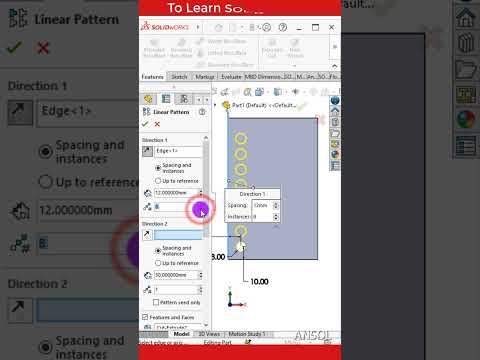Cancel Linear Pattern with red X
Viewport: 480px width, 360px height.
pos(157,124)
